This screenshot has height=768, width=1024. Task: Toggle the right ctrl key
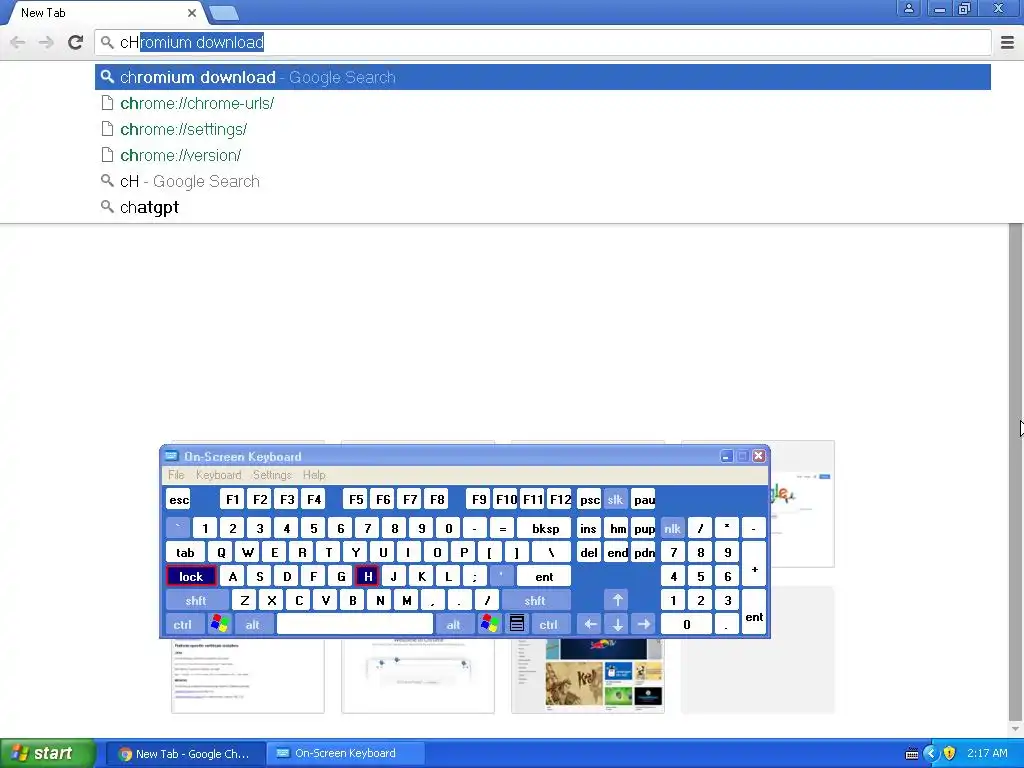pyautogui.click(x=549, y=625)
